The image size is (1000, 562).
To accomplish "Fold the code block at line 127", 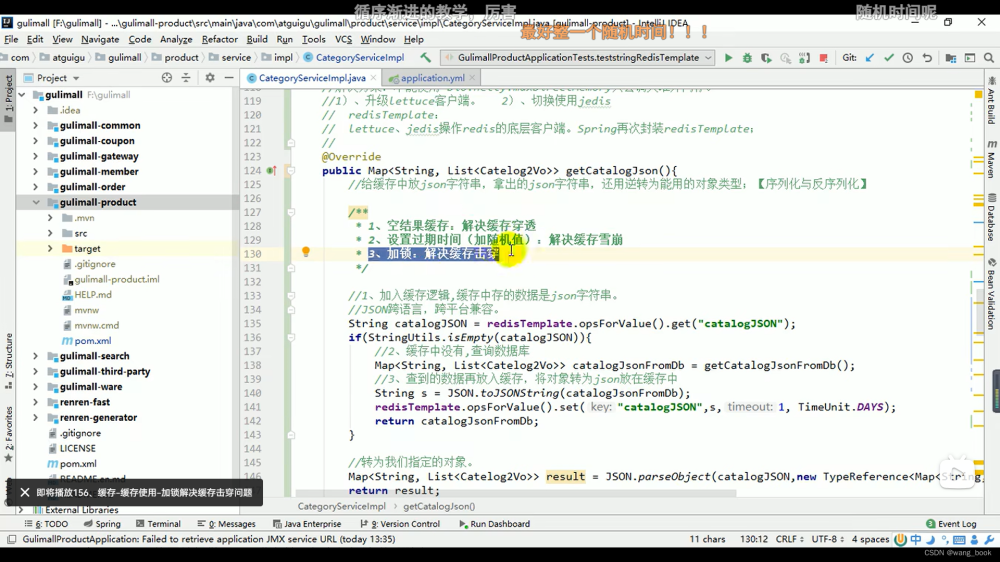I will pos(291,212).
